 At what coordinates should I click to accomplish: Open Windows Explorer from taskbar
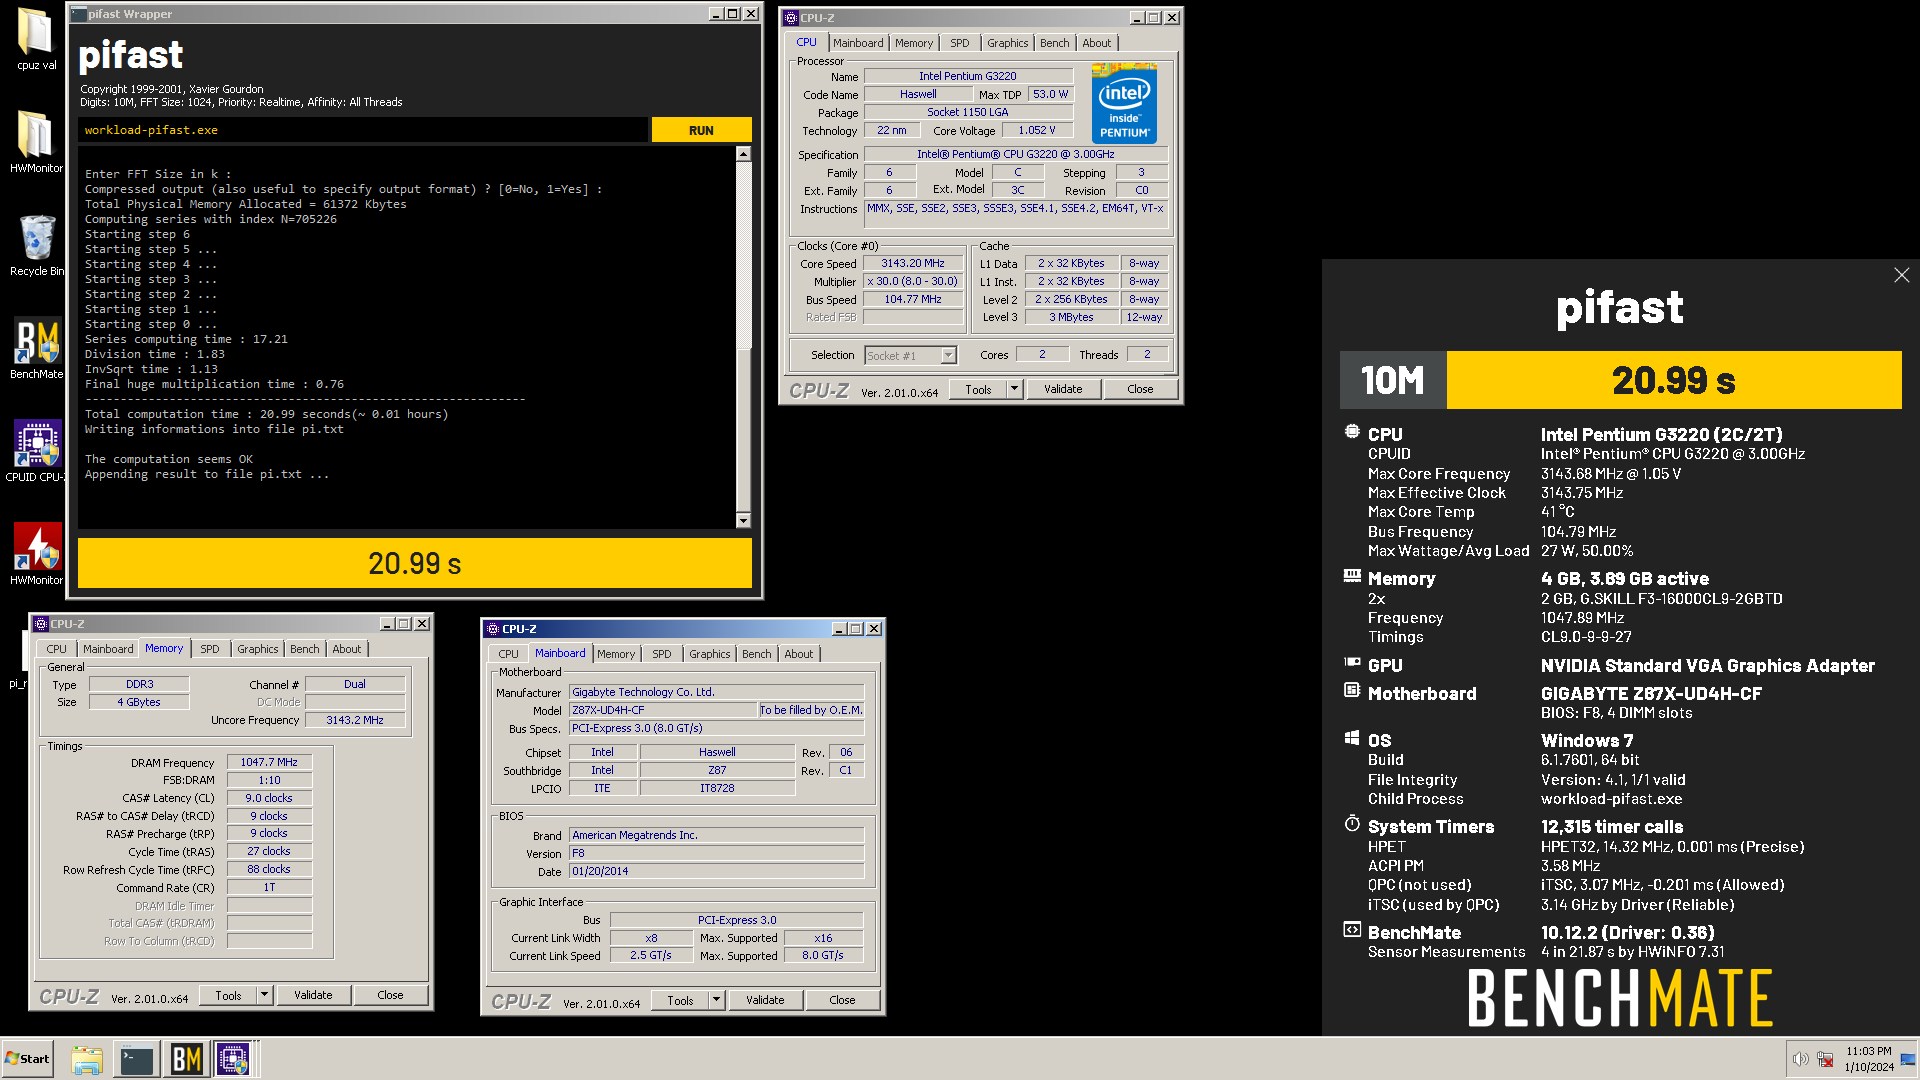pyautogui.click(x=87, y=1059)
